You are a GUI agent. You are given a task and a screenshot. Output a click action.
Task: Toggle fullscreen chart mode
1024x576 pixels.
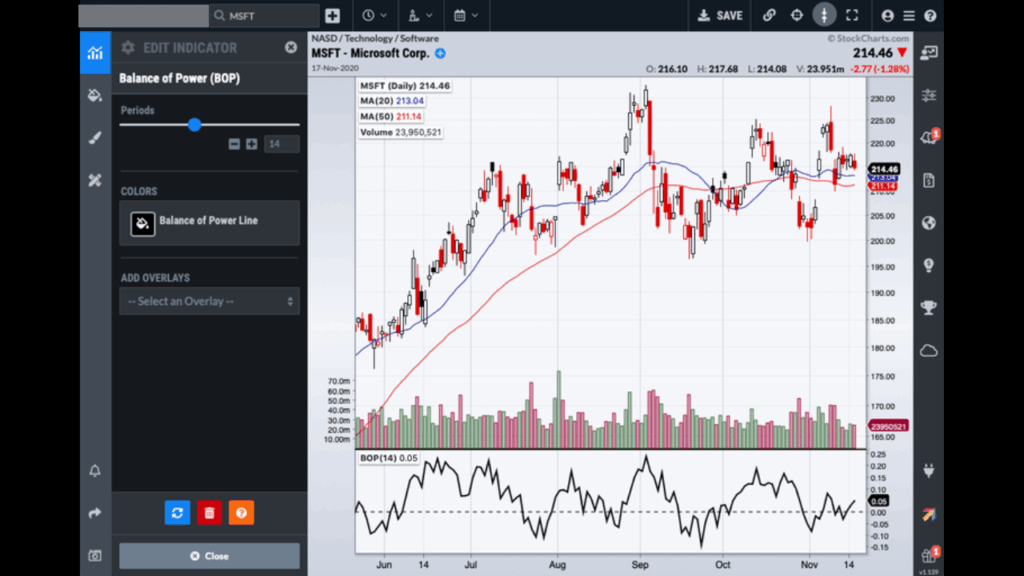[852, 15]
